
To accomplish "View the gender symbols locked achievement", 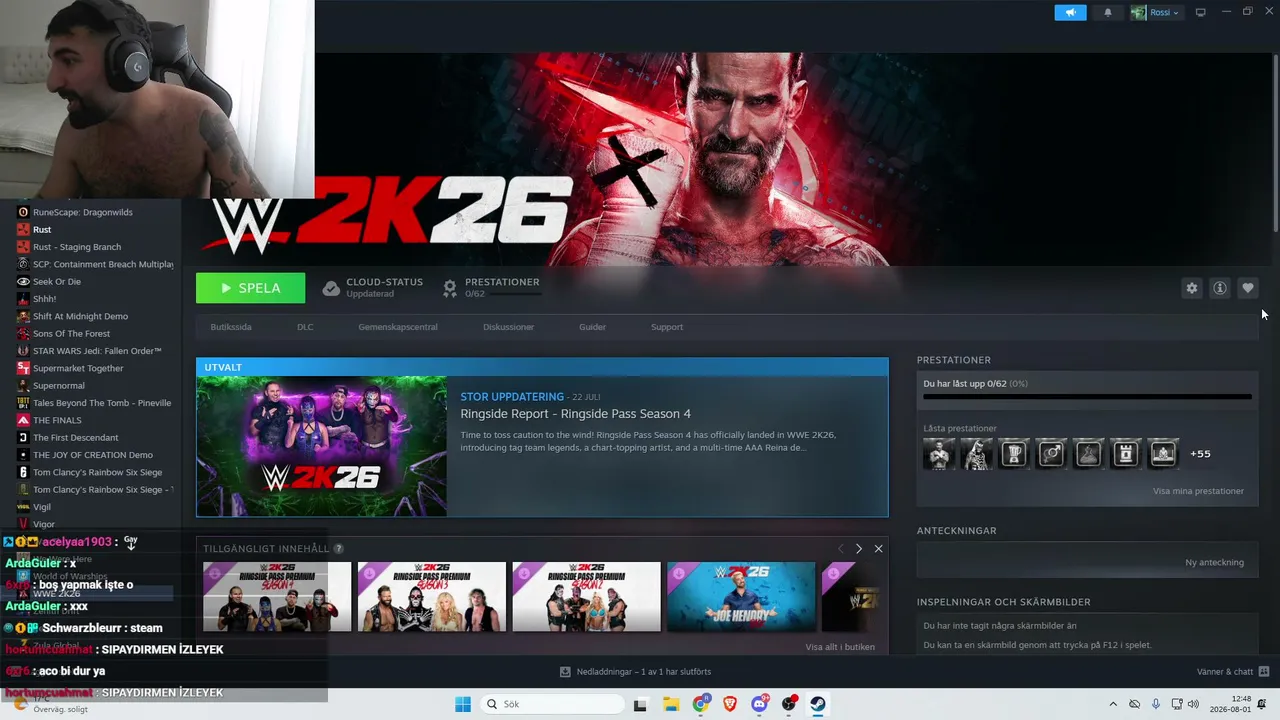I will (x=1051, y=454).
